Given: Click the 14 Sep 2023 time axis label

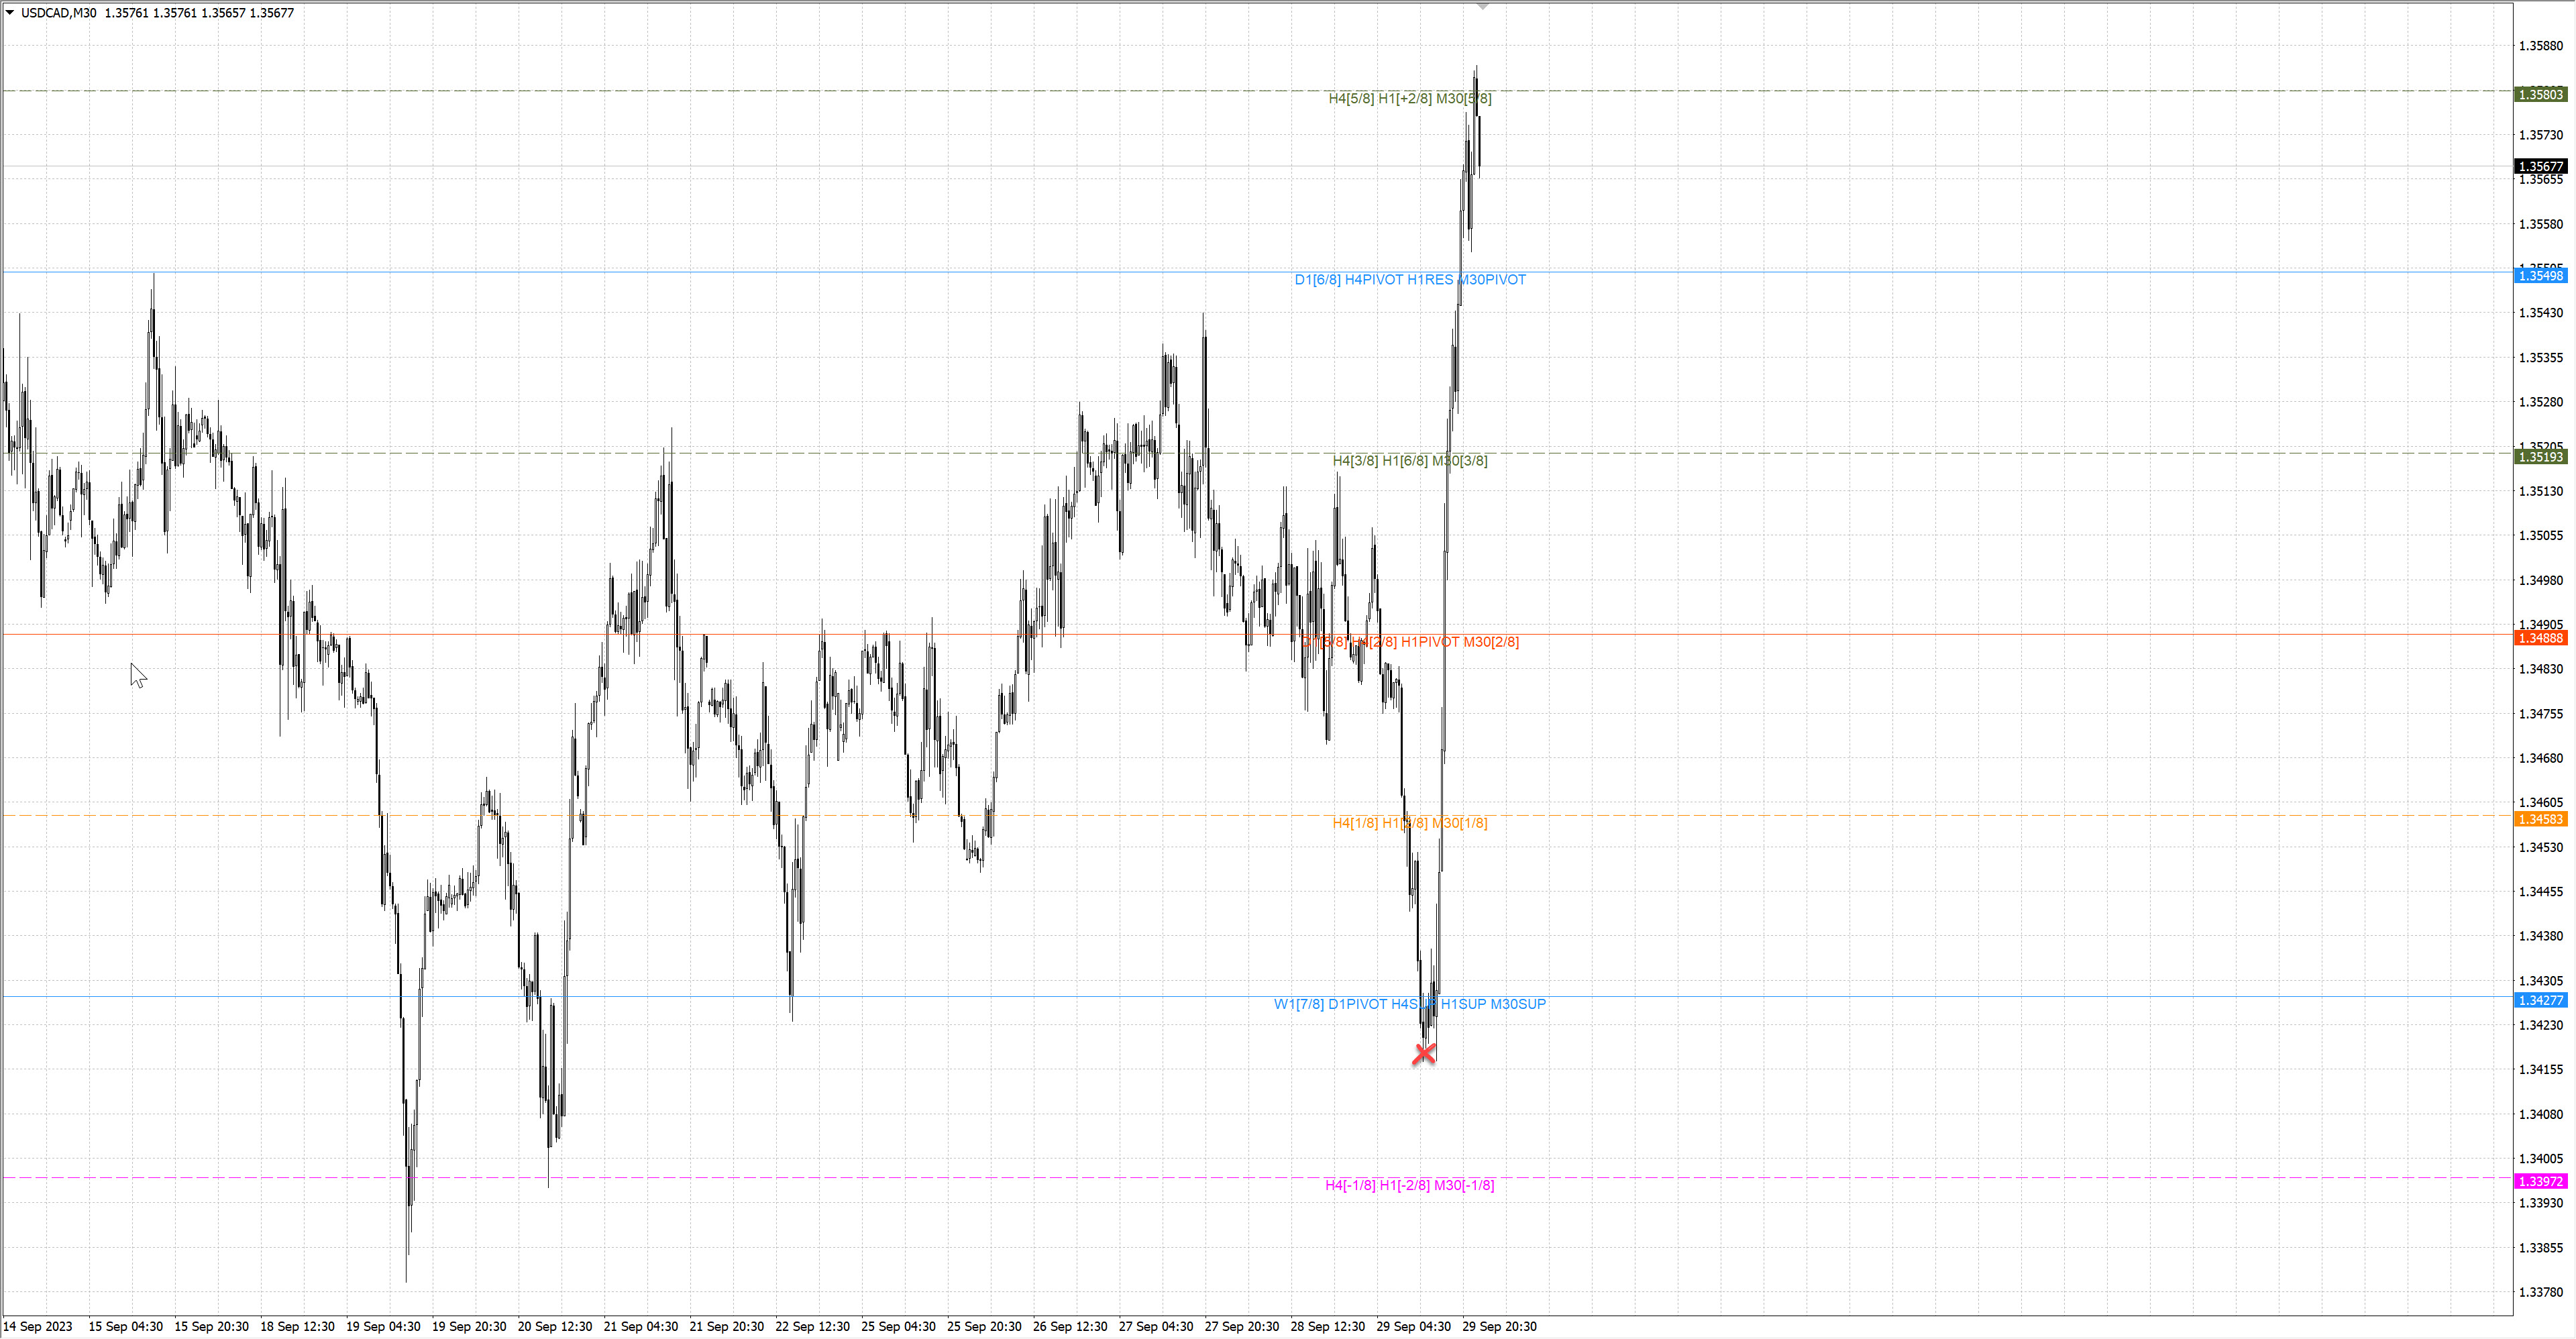Looking at the screenshot, I should [38, 1326].
